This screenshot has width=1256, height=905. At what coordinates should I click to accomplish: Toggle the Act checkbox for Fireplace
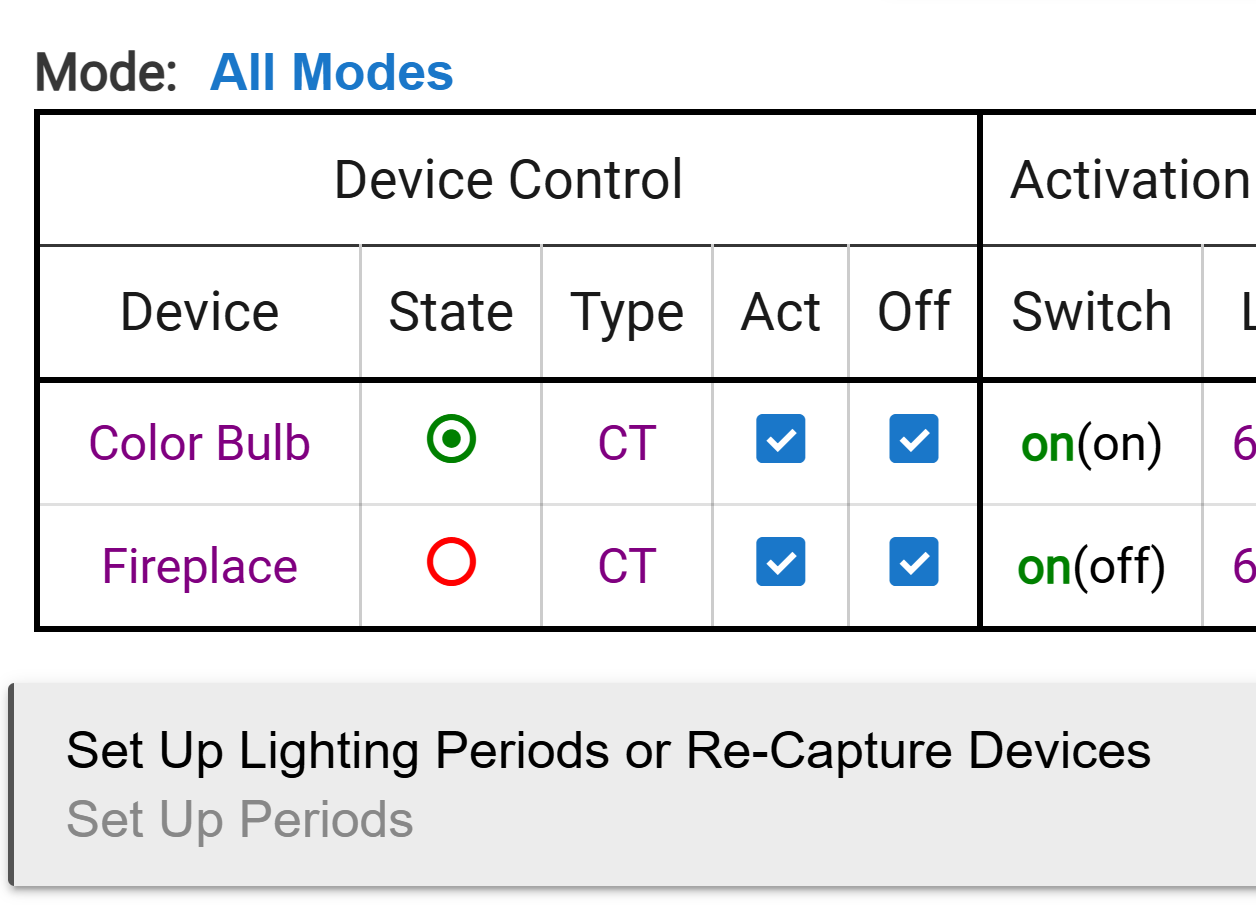[780, 562]
